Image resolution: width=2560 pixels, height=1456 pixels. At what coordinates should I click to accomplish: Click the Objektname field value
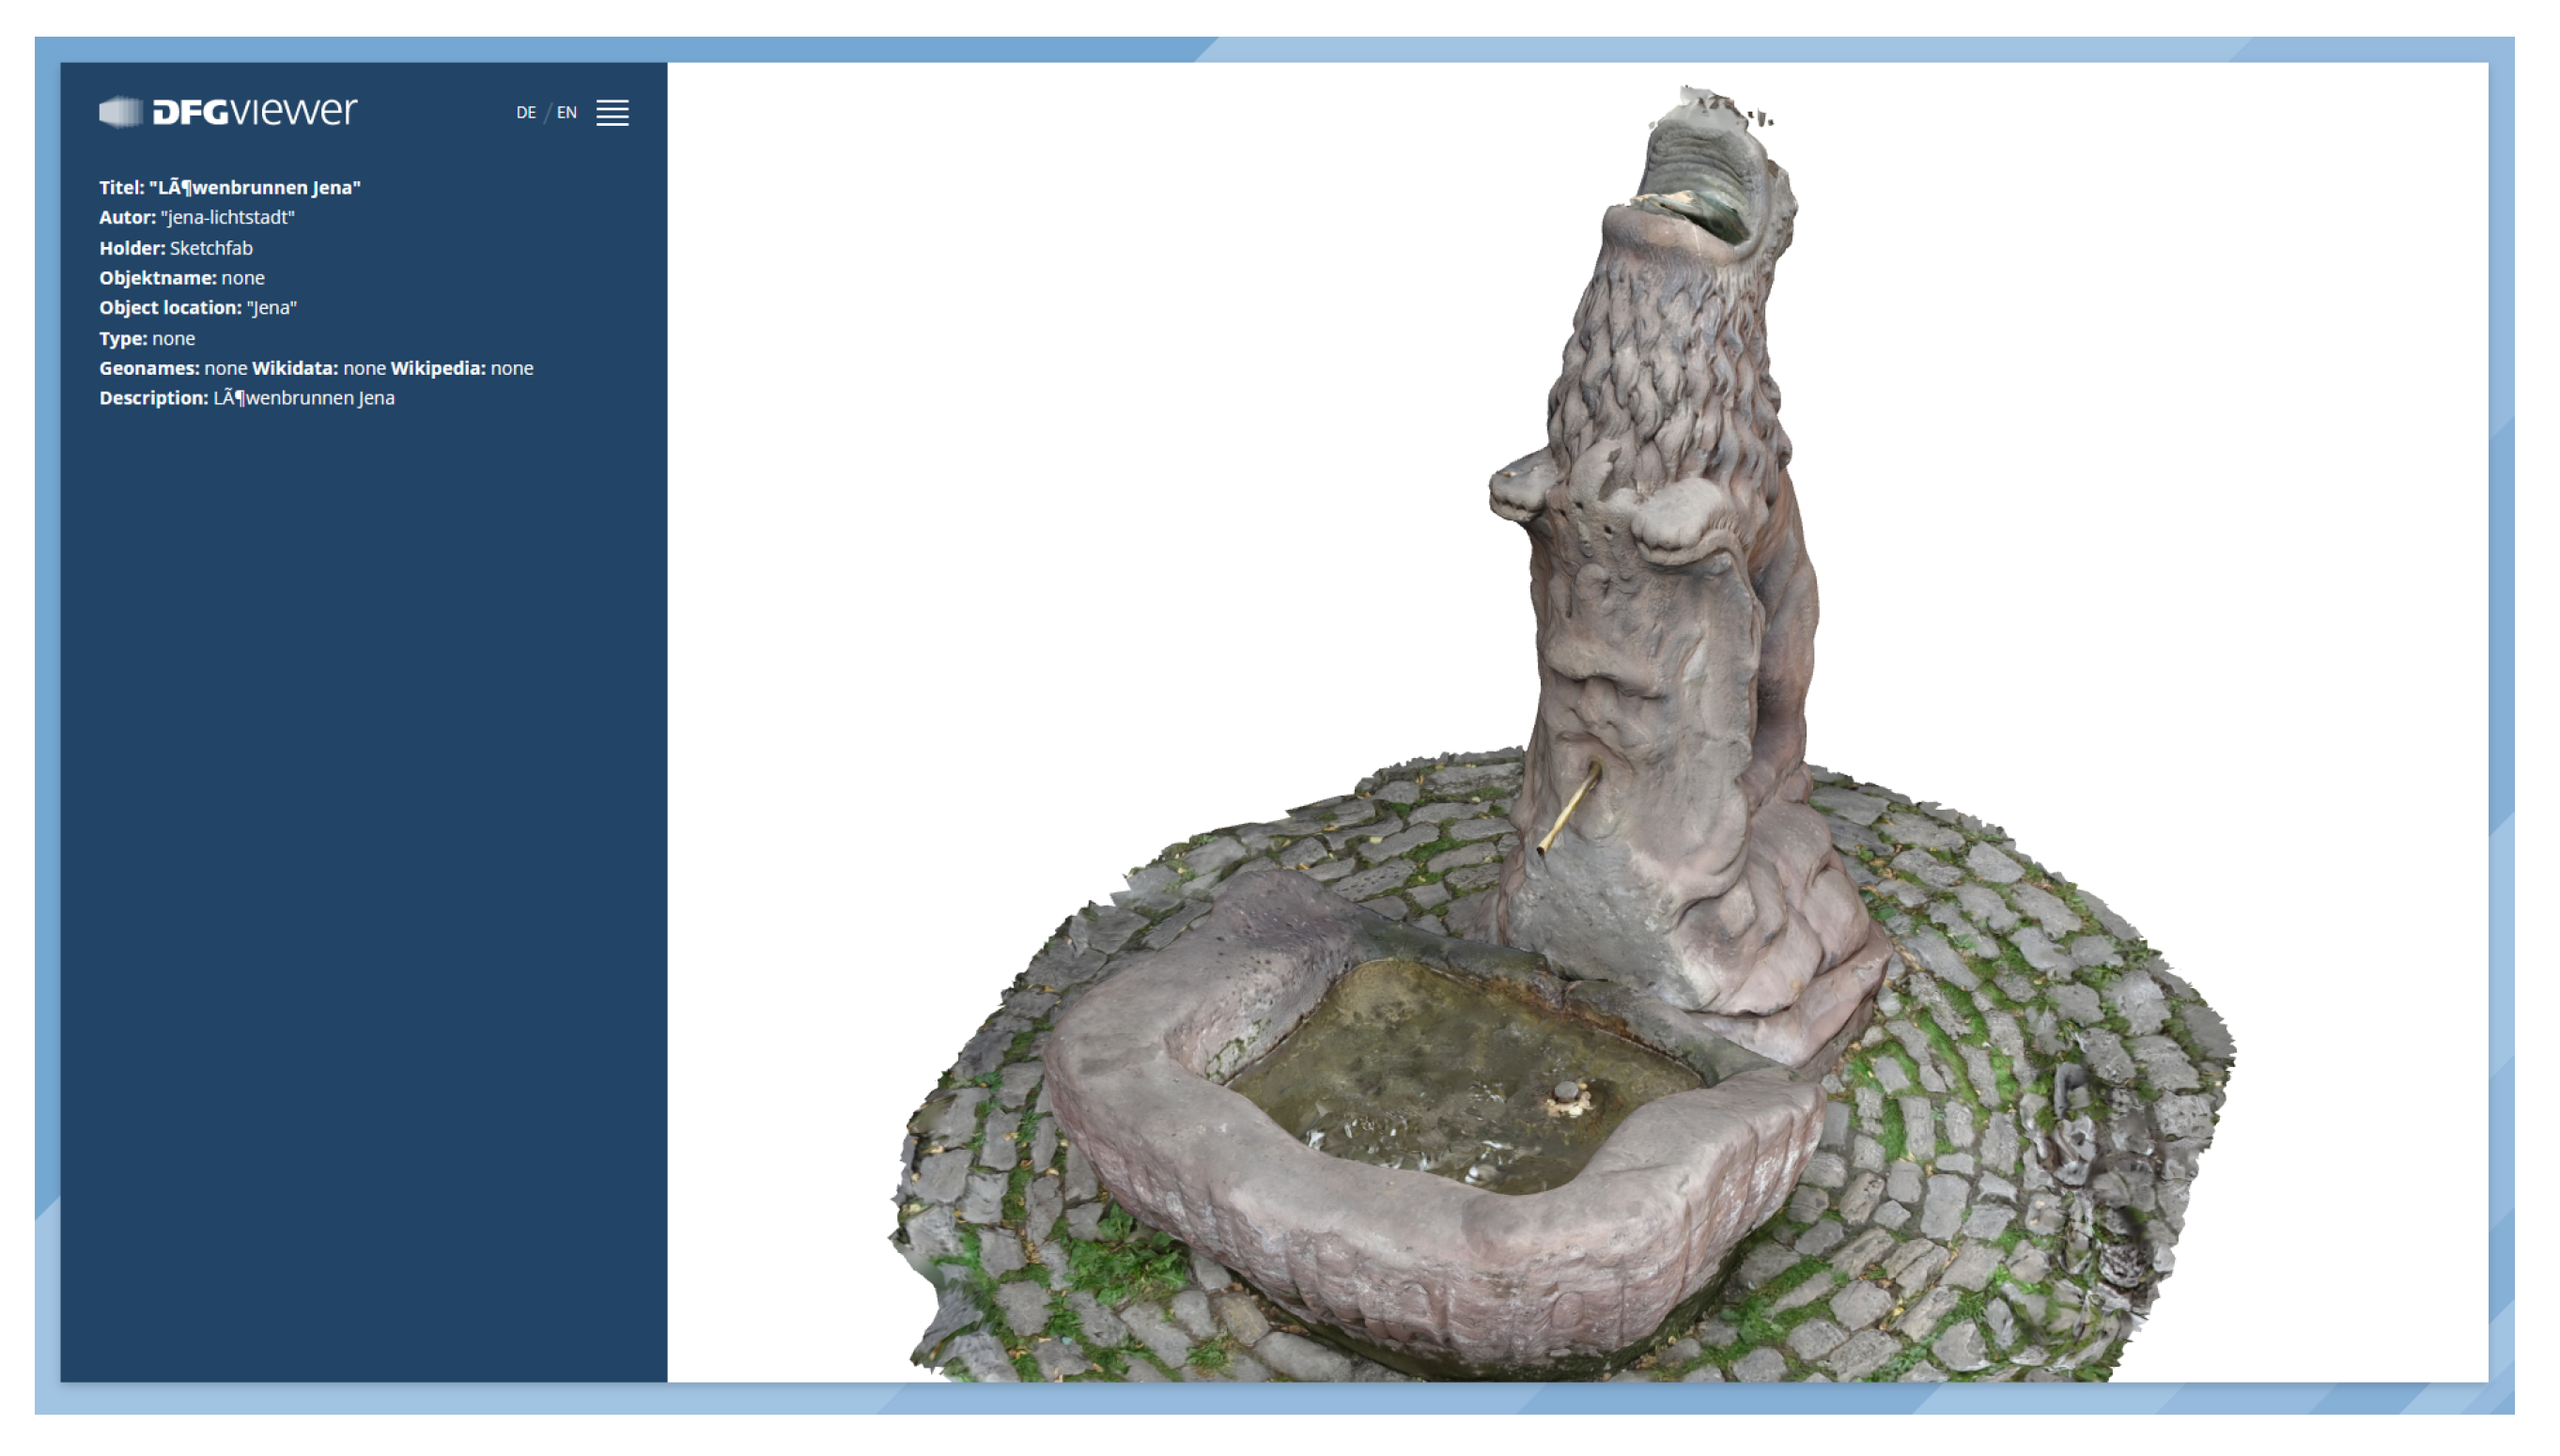243,278
